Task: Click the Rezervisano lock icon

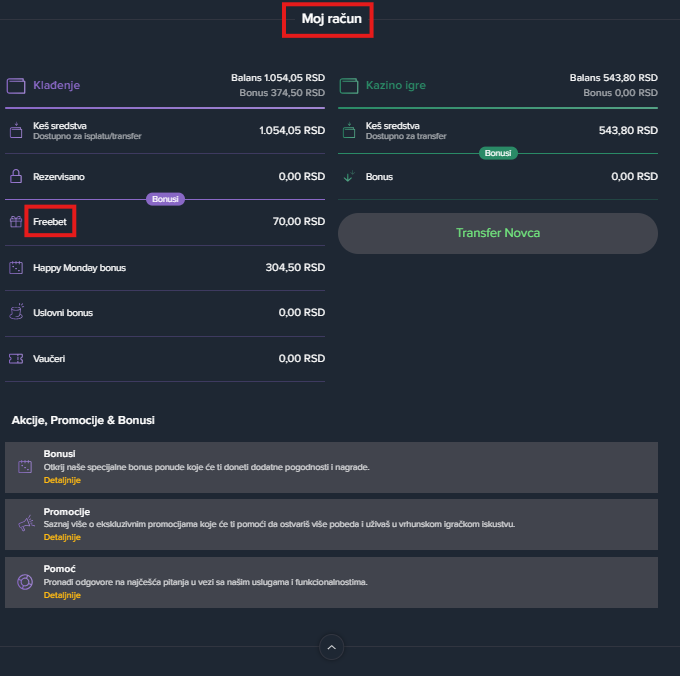Action: tap(16, 176)
